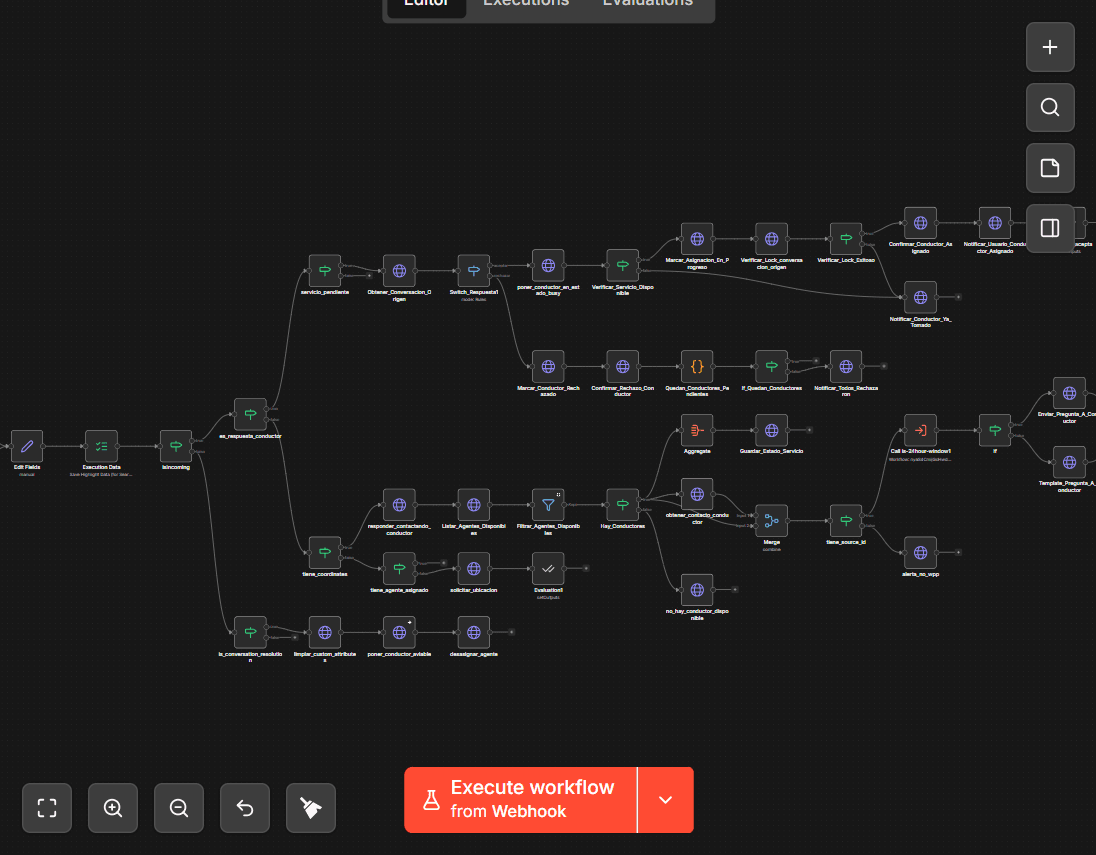Open workflow search using the magnifier icon
Screen dimensions: 1096x855
1049,107
